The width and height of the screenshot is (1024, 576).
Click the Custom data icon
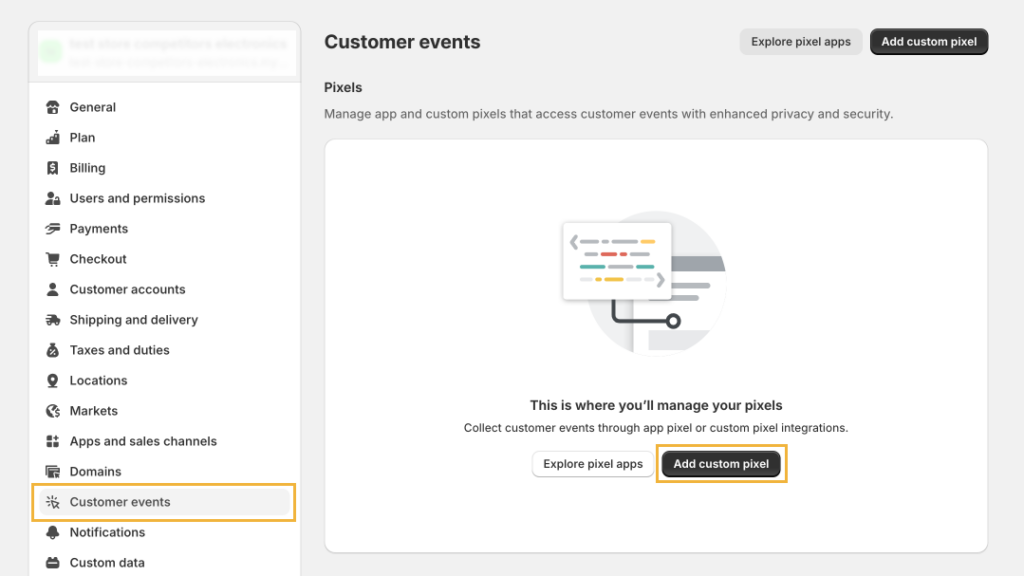(x=53, y=562)
